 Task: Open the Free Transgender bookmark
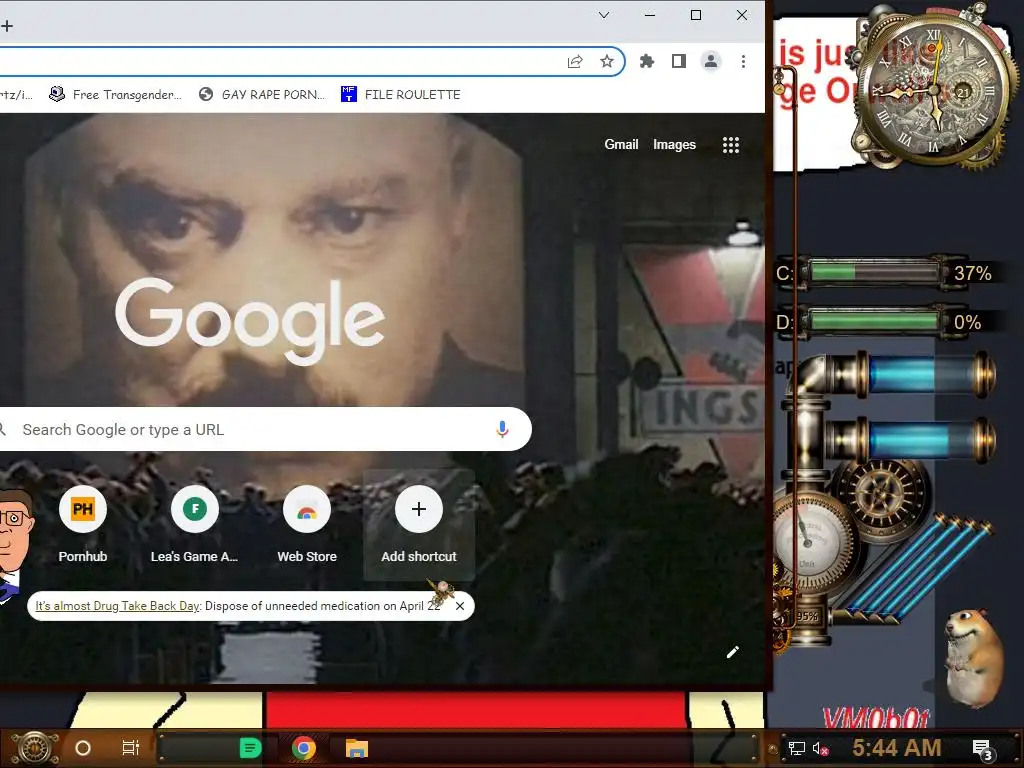click(x=116, y=95)
